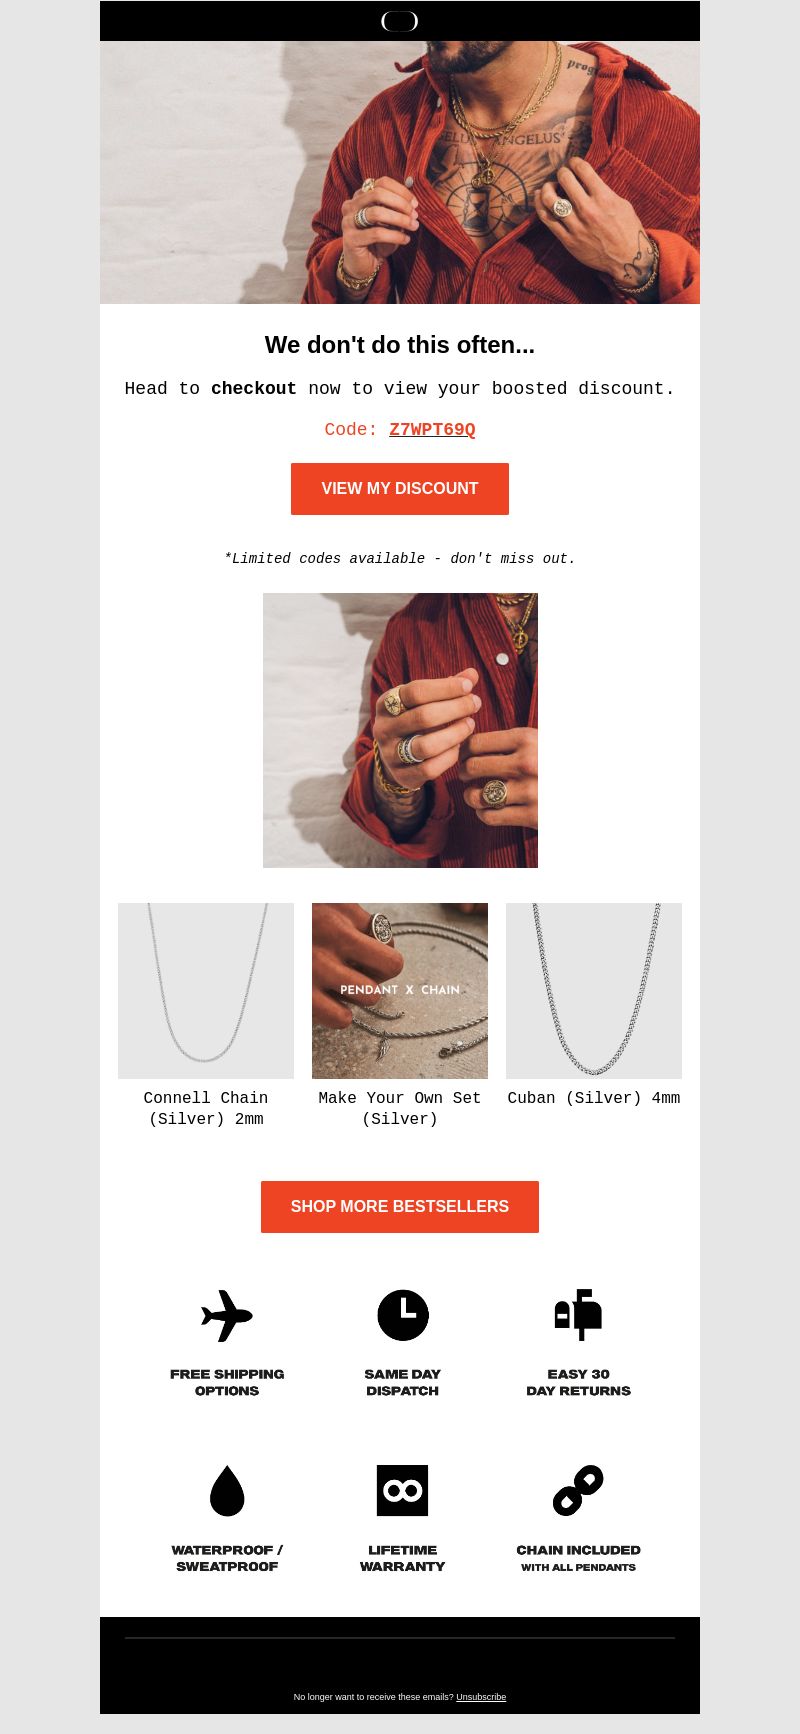
Task: Click the Make Your Own Set title
Action: [400, 1109]
